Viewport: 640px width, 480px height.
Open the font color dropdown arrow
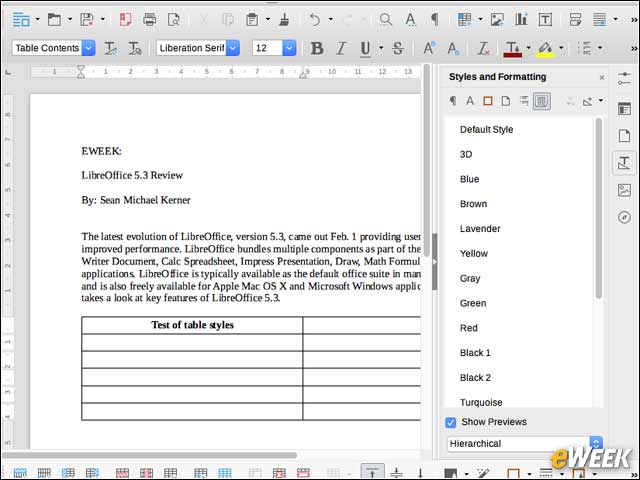click(529, 48)
